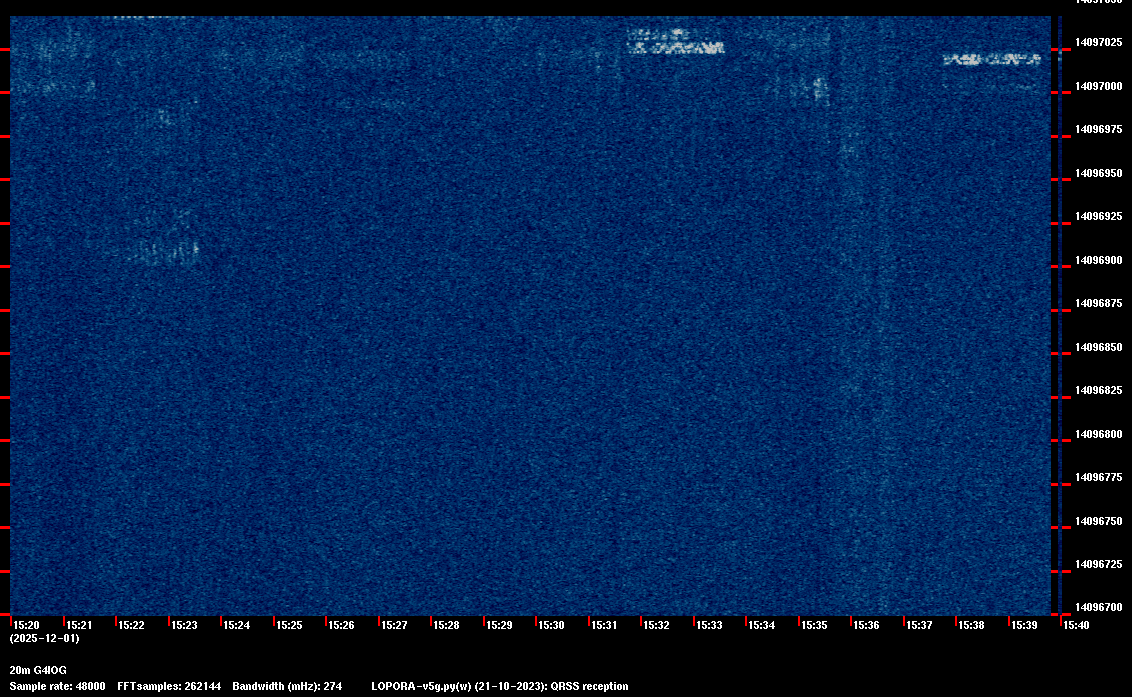This screenshot has height=697, width=1132.
Task: Click the 15:30 time axis label
Action: [551, 625]
